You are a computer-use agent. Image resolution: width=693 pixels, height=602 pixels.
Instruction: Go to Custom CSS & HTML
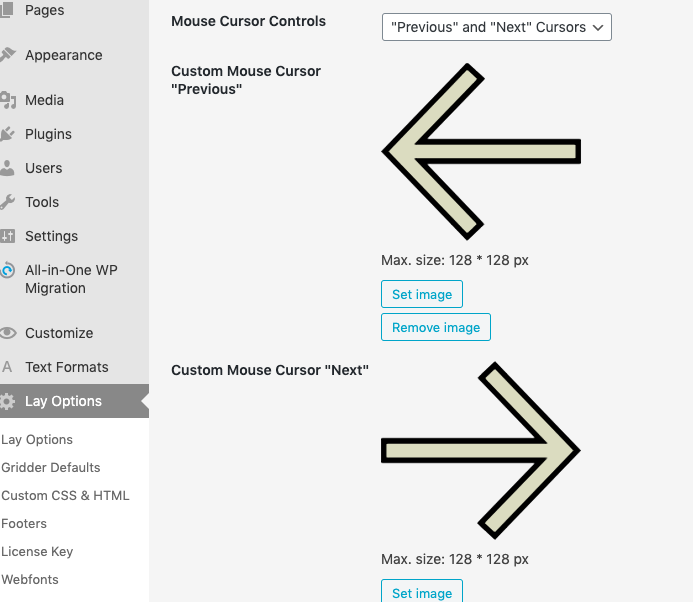[65, 495]
